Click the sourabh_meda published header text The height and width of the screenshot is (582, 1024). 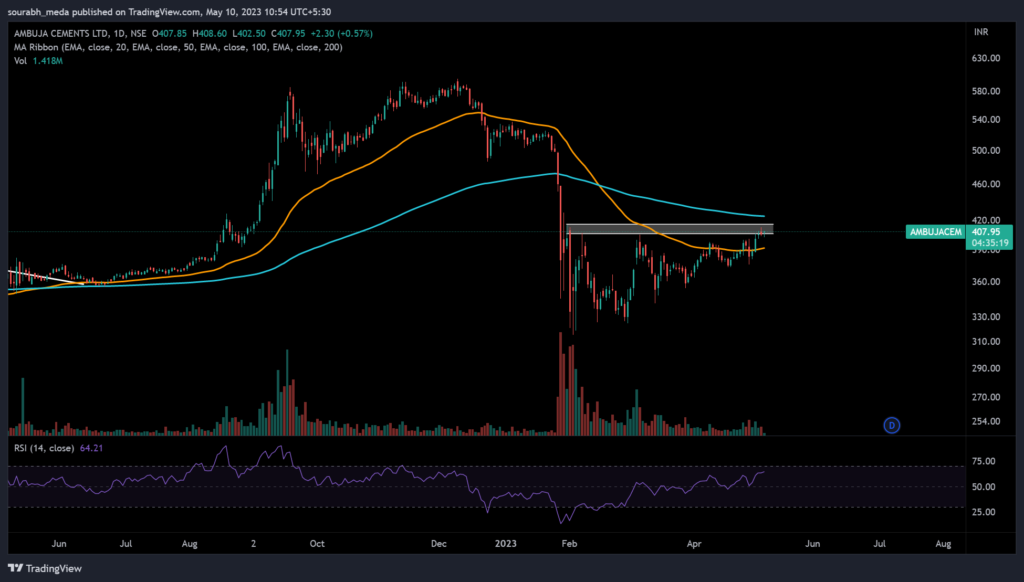169,12
